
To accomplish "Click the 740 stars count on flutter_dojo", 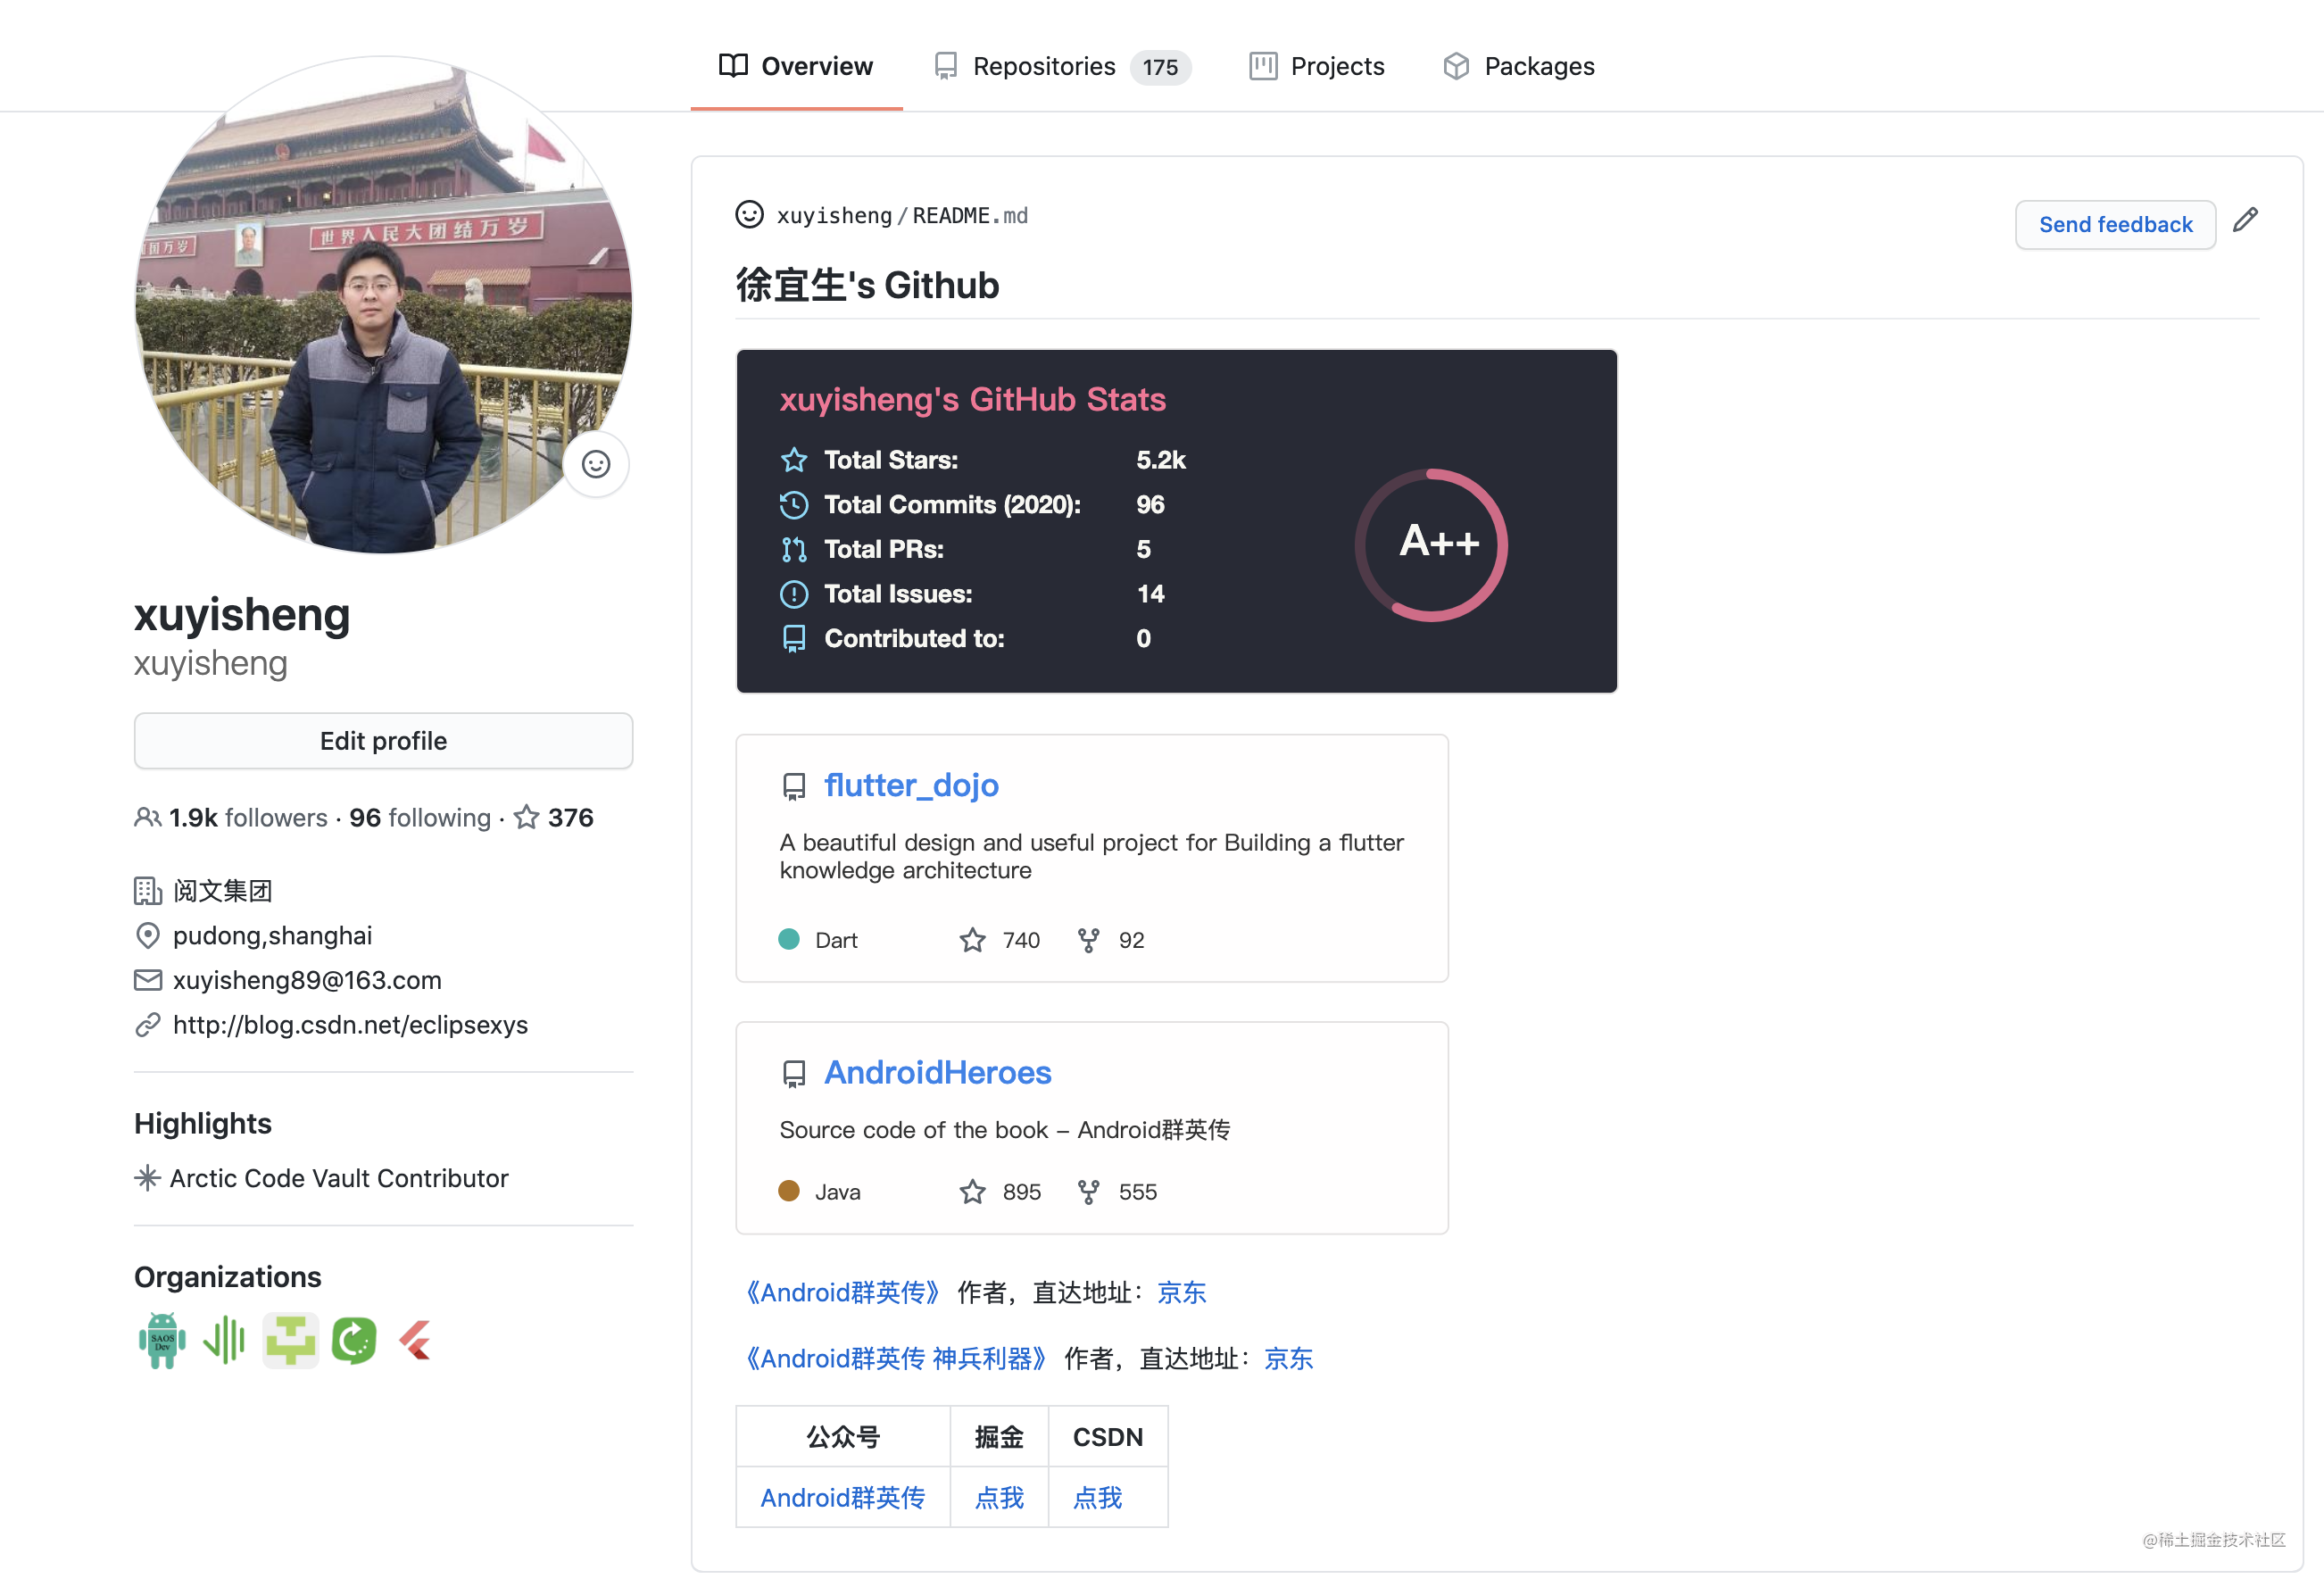I will [x=1000, y=940].
